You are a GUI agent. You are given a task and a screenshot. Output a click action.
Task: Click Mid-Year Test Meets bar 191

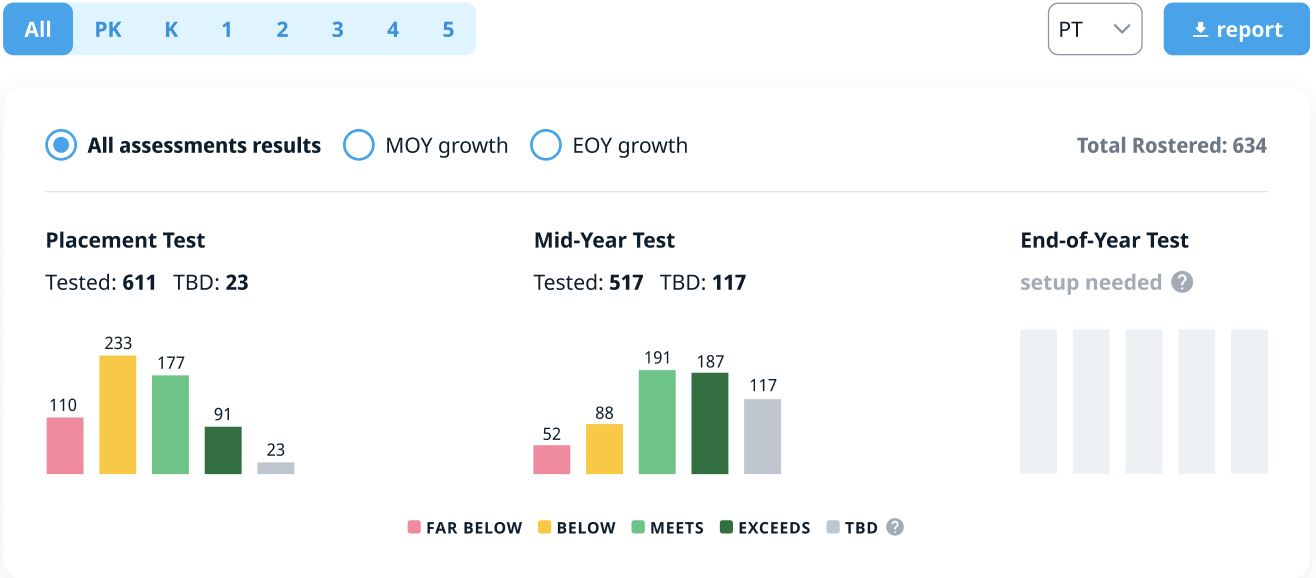tap(657, 422)
